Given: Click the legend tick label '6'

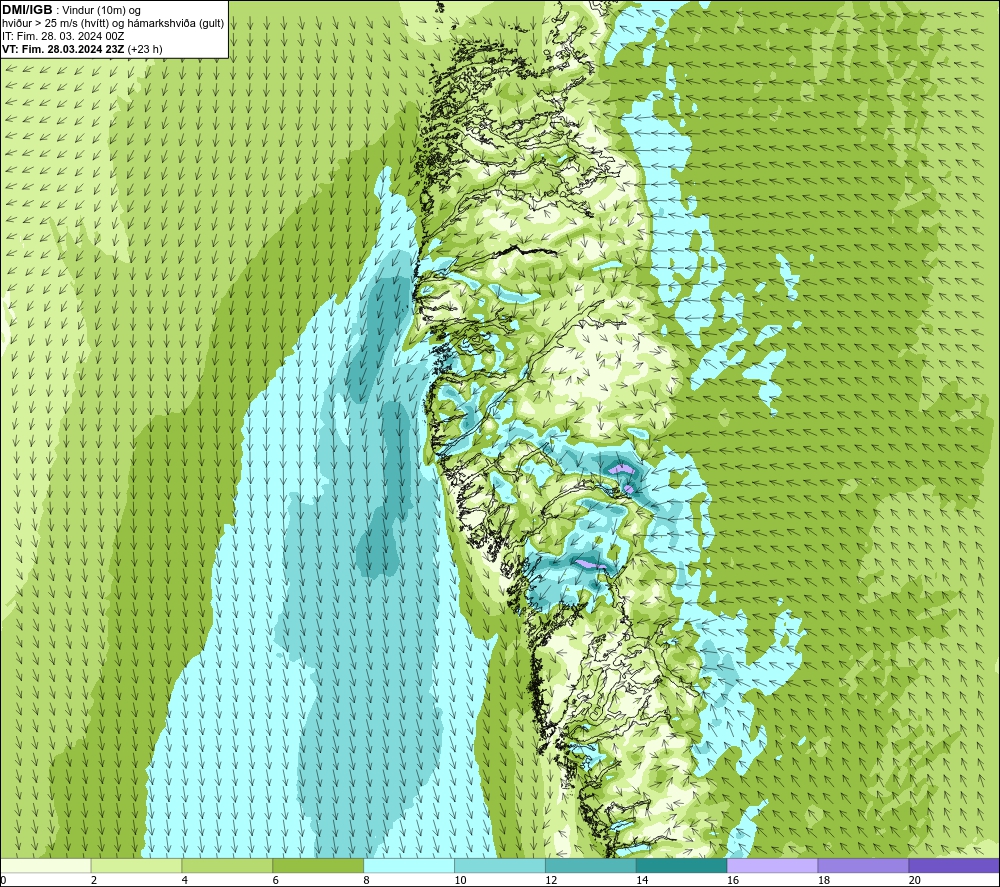Looking at the screenshot, I should [276, 881].
